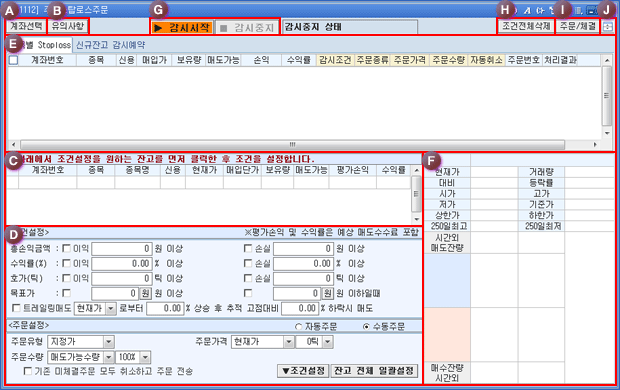The image size is (620, 390).
Task: Click the monitoring table scroll-right arrow
Action: click(x=595, y=145)
